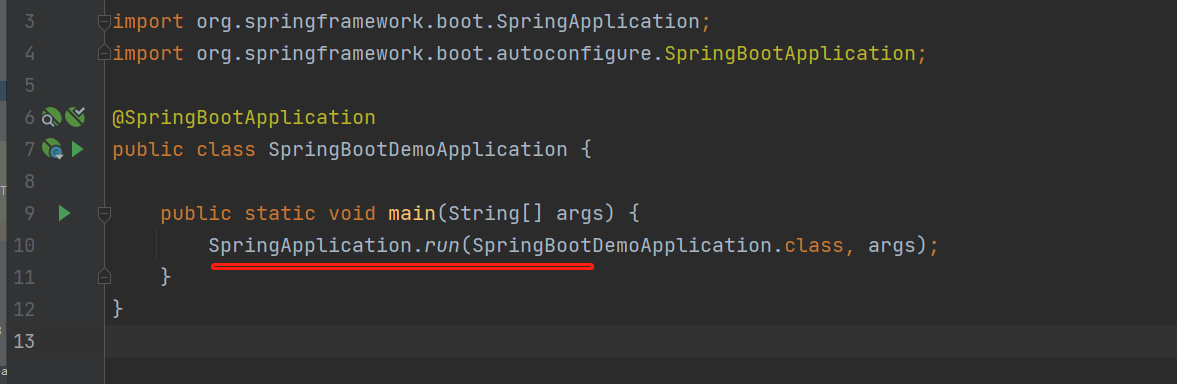The image size is (1177, 384).
Task: Click the args parameter in main signature
Action: (579, 214)
